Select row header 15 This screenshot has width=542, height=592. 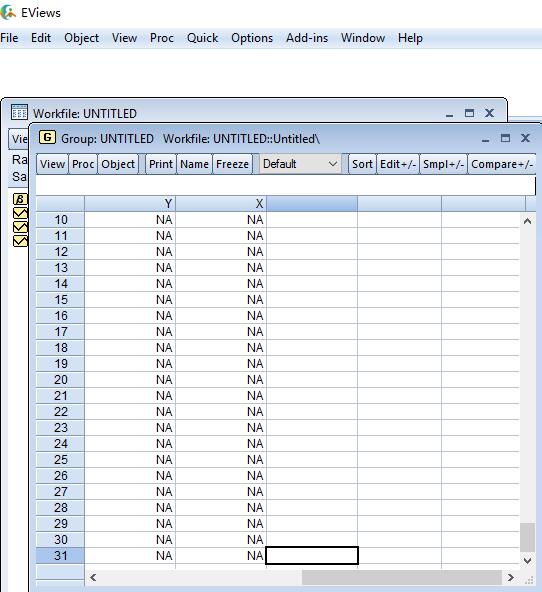(60, 300)
